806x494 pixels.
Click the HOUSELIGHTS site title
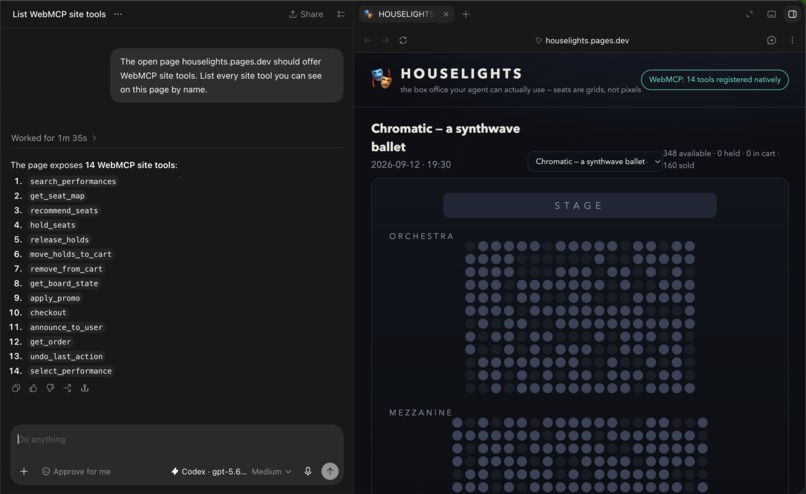click(x=461, y=74)
